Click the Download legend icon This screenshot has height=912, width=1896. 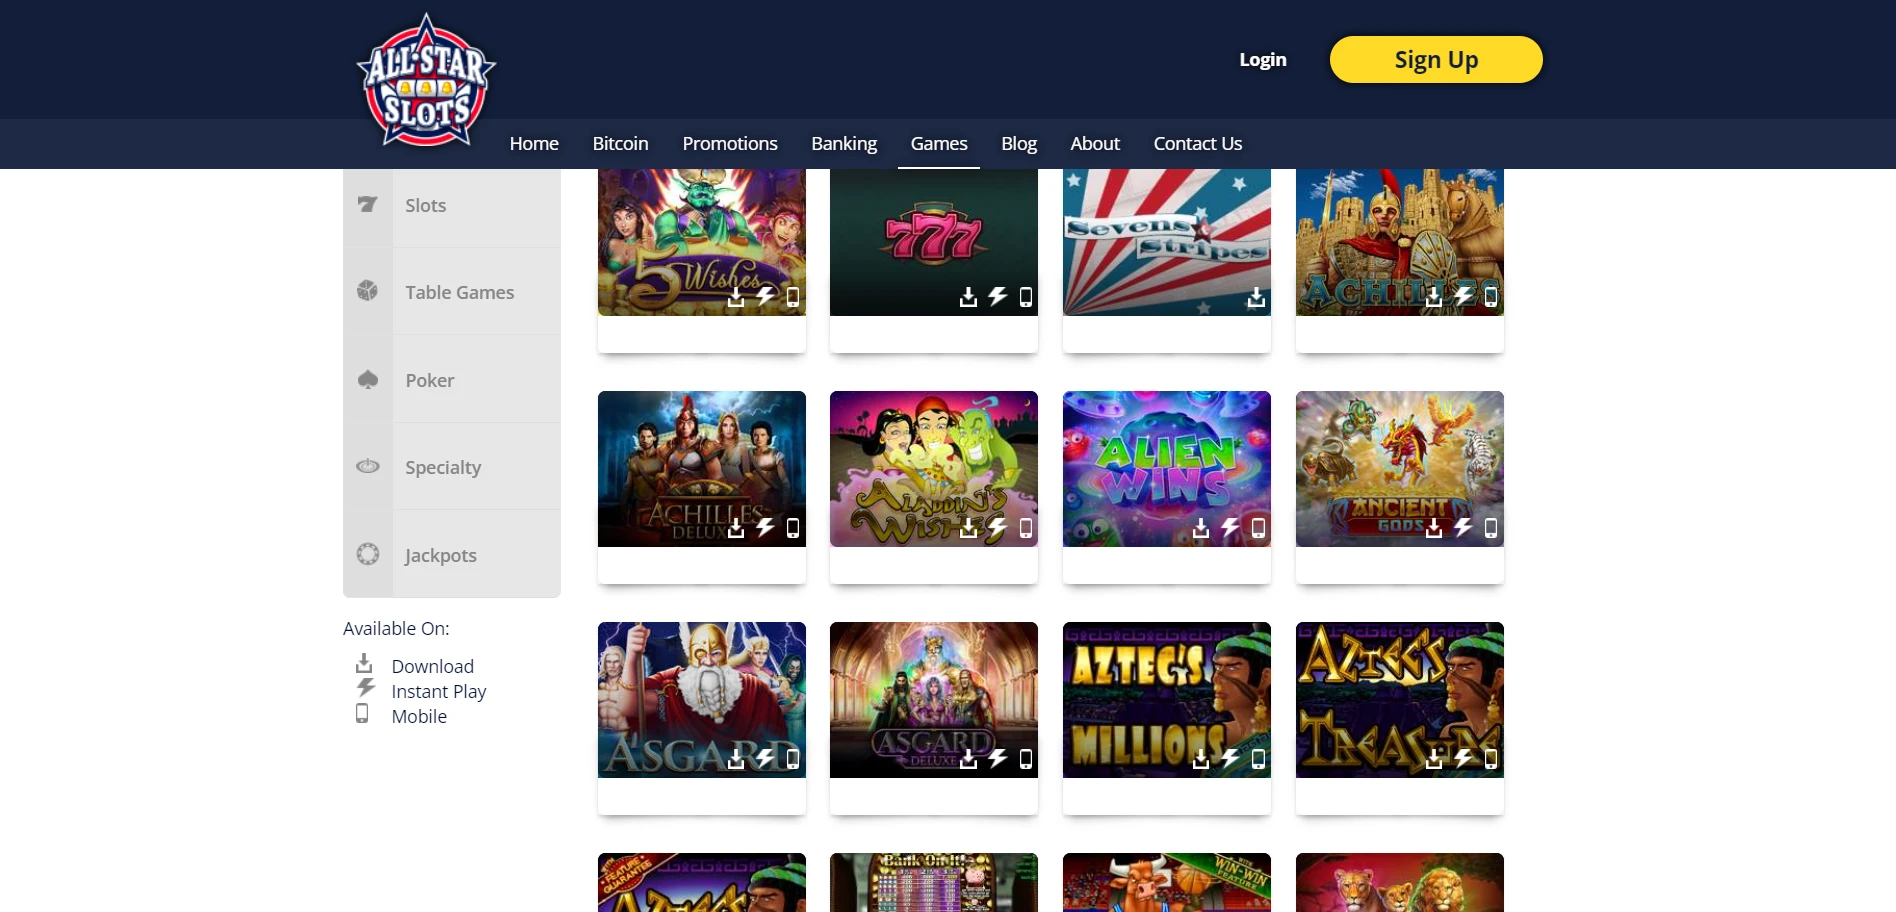(x=364, y=664)
